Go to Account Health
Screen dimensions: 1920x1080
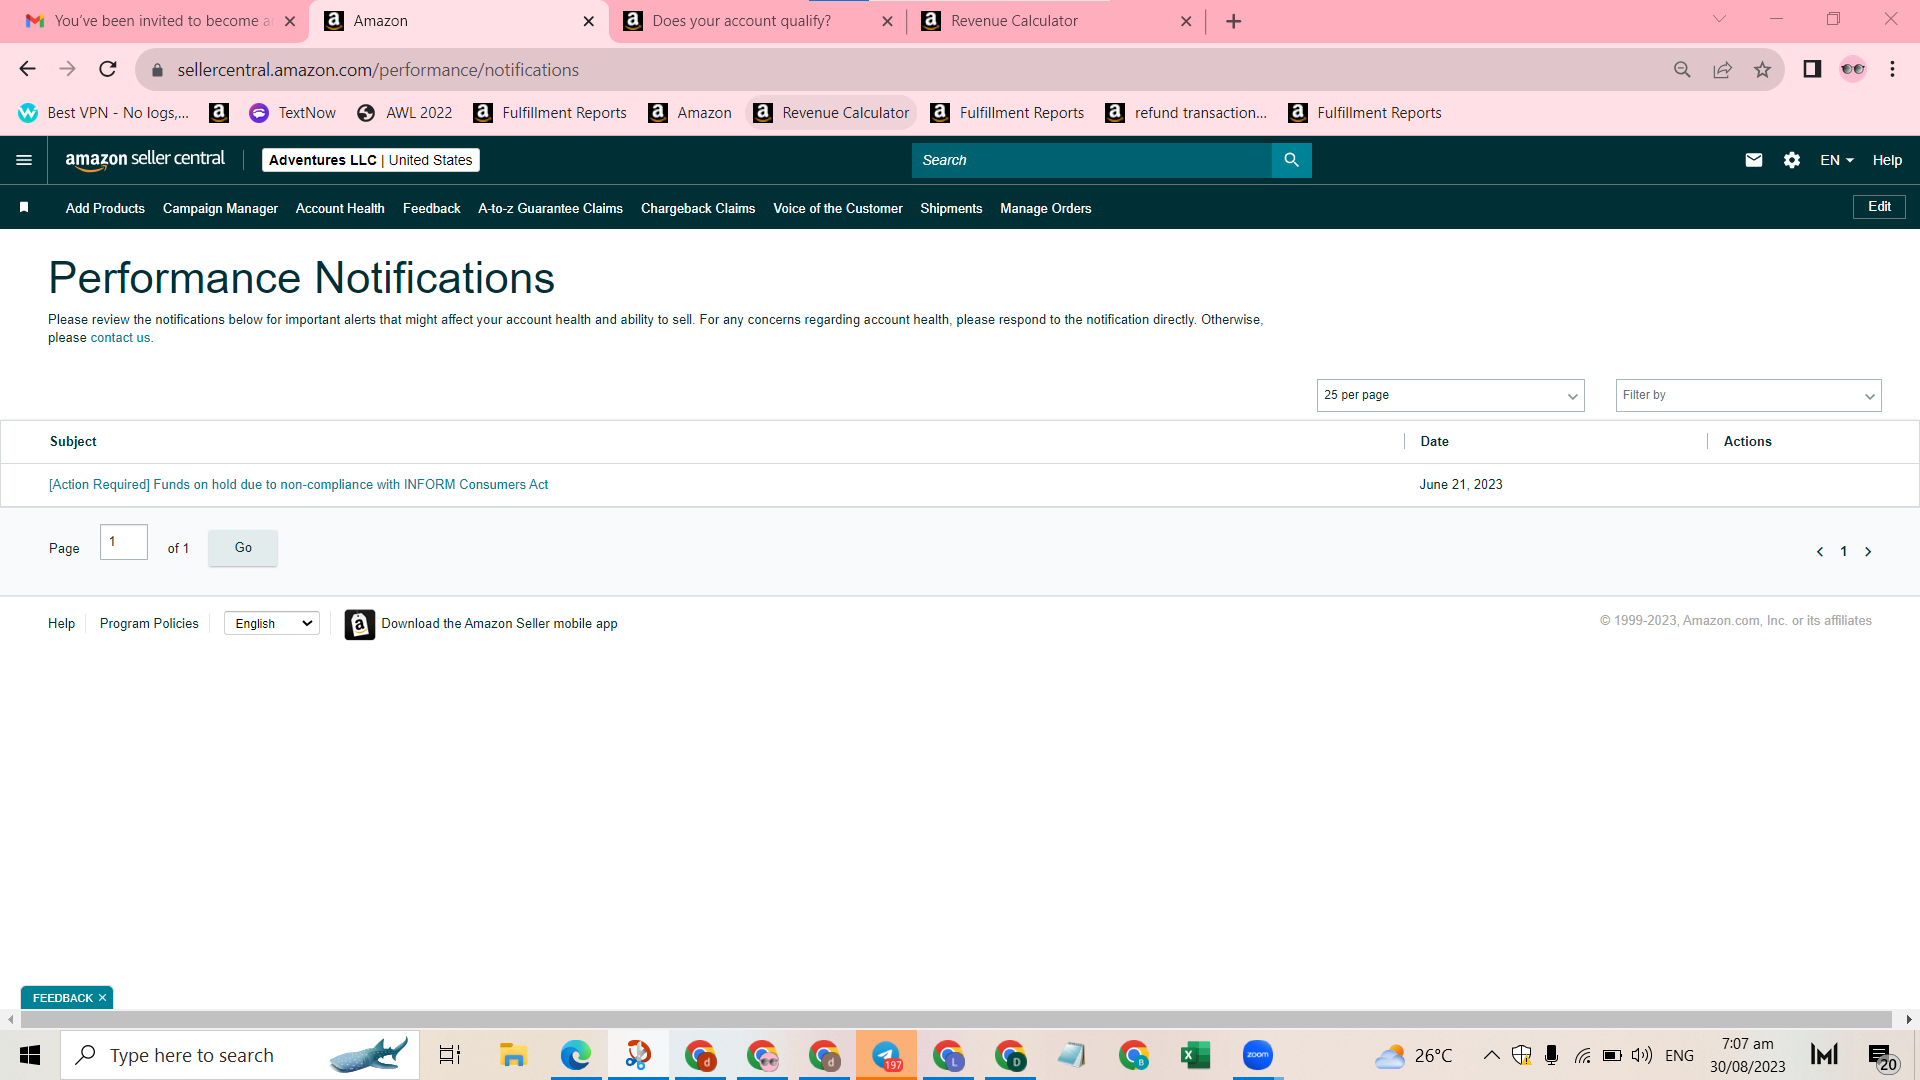point(340,208)
